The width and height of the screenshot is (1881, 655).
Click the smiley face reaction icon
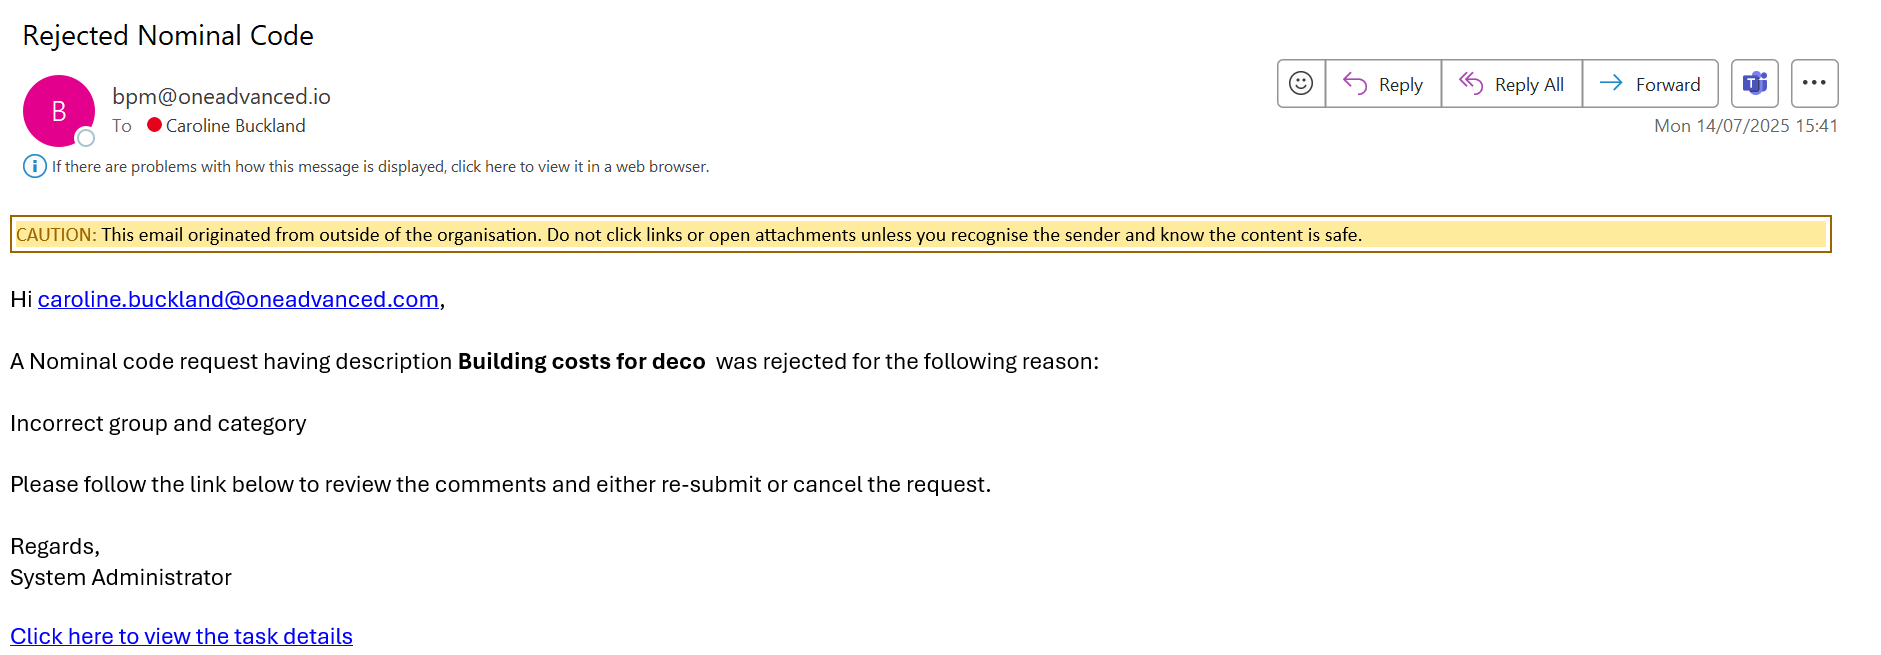pyautogui.click(x=1301, y=83)
